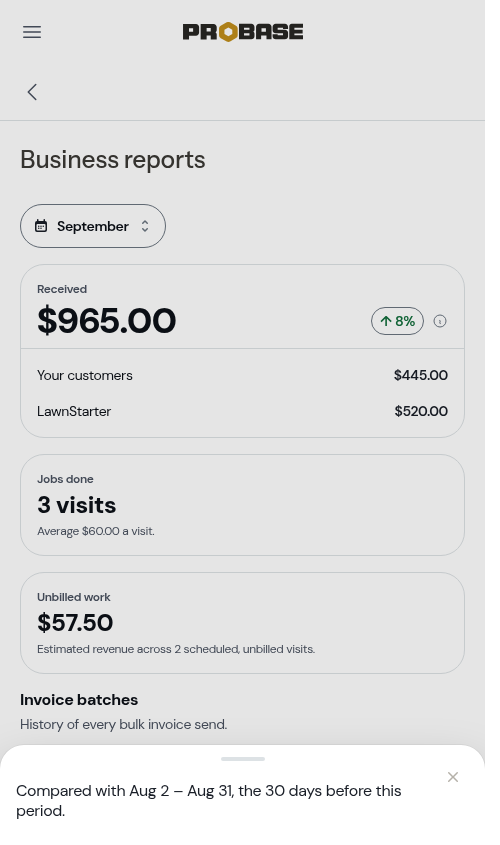The height and width of the screenshot is (845, 500).
Task: Click the calendar icon in month selector
Action: point(41,226)
